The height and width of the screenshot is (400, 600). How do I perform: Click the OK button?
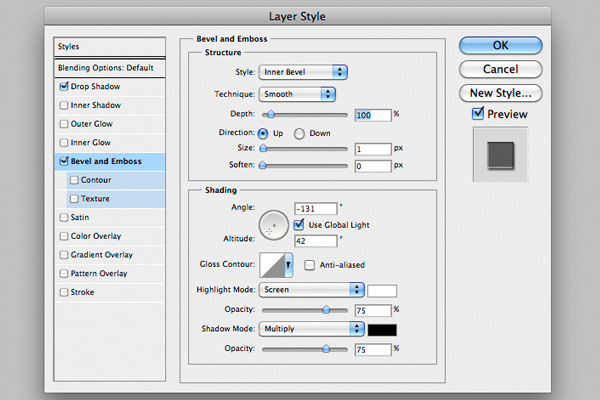(x=501, y=46)
